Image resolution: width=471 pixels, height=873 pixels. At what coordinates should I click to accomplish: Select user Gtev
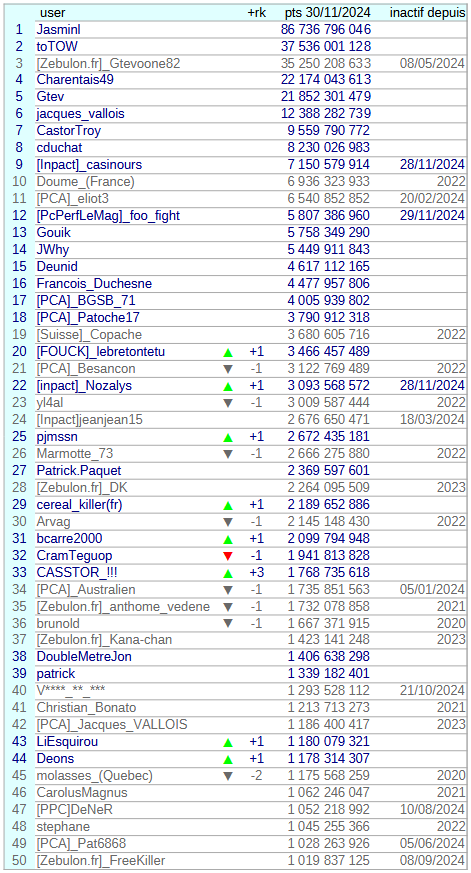click(50, 97)
